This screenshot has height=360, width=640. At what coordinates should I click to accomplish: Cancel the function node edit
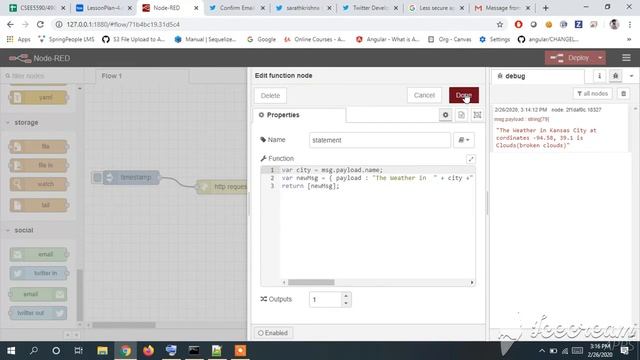(x=424, y=95)
